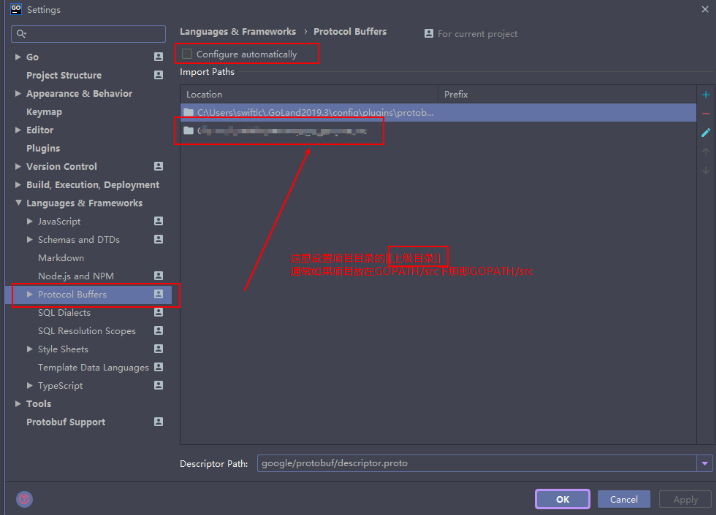Select the blurred second import path row

click(438, 131)
